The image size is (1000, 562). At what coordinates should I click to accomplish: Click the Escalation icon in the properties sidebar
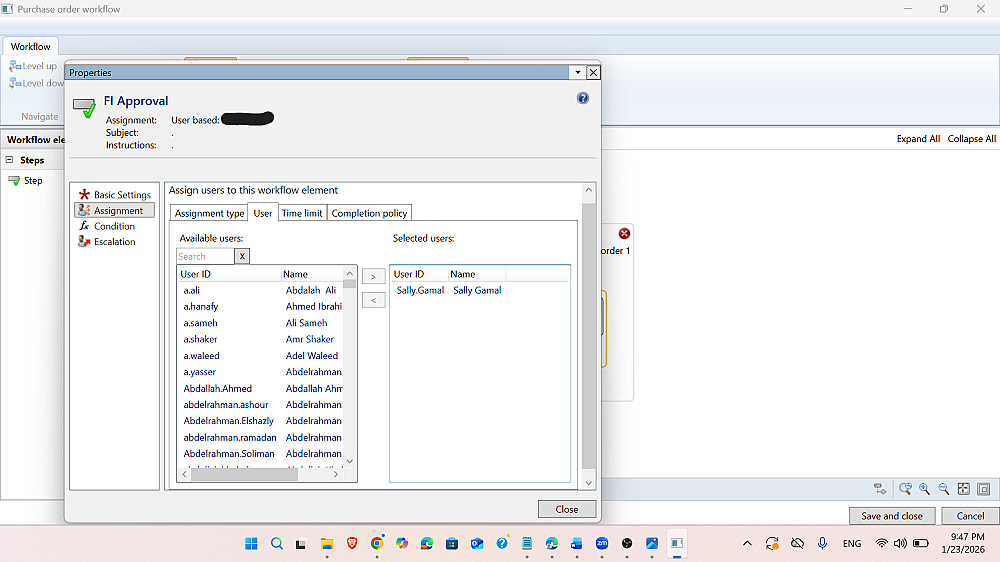84,241
